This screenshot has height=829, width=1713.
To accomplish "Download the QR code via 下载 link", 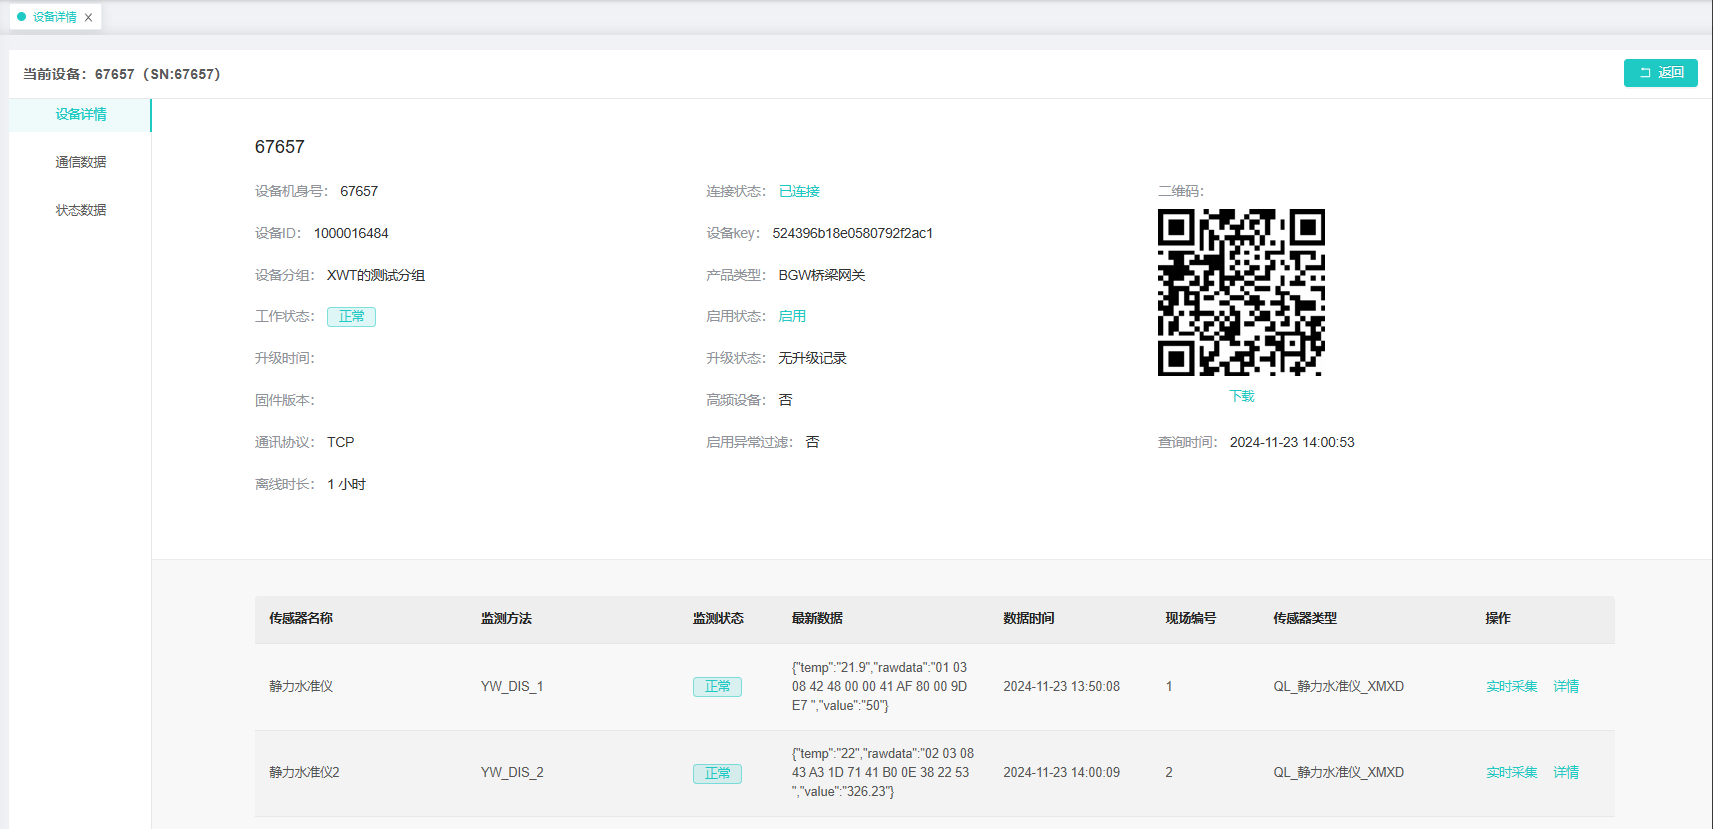I will 1241,396.
